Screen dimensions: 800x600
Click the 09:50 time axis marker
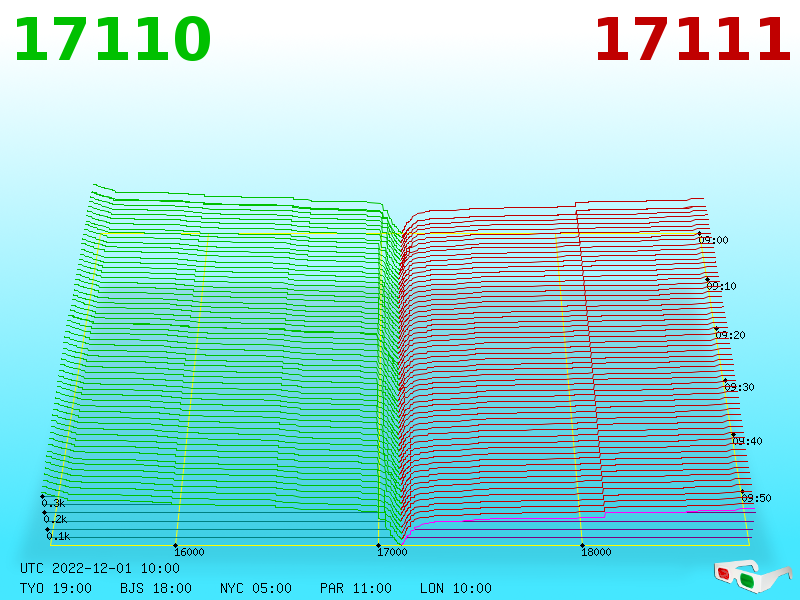[x=756, y=498]
